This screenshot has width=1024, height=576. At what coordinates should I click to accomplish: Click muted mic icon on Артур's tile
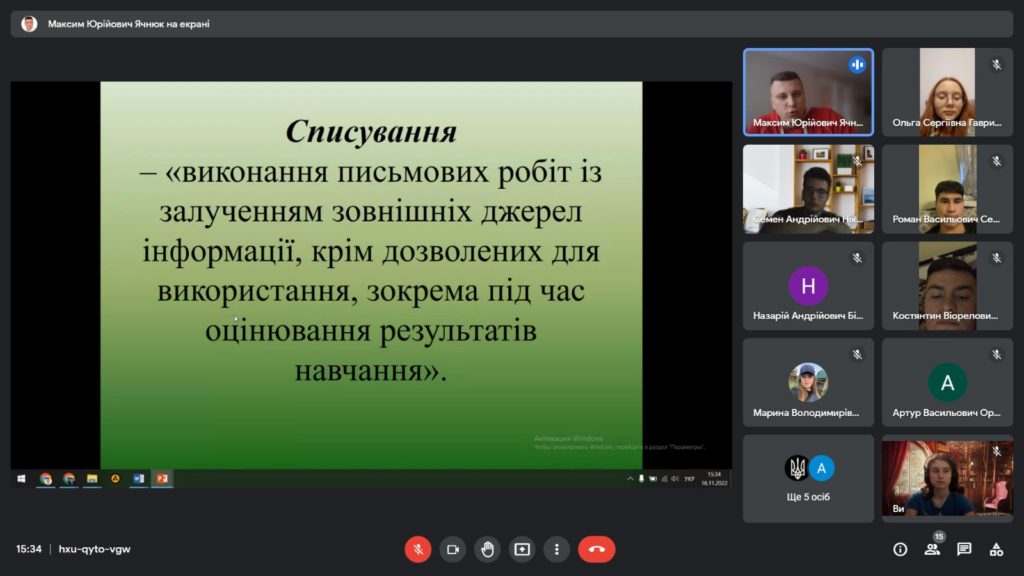click(997, 355)
